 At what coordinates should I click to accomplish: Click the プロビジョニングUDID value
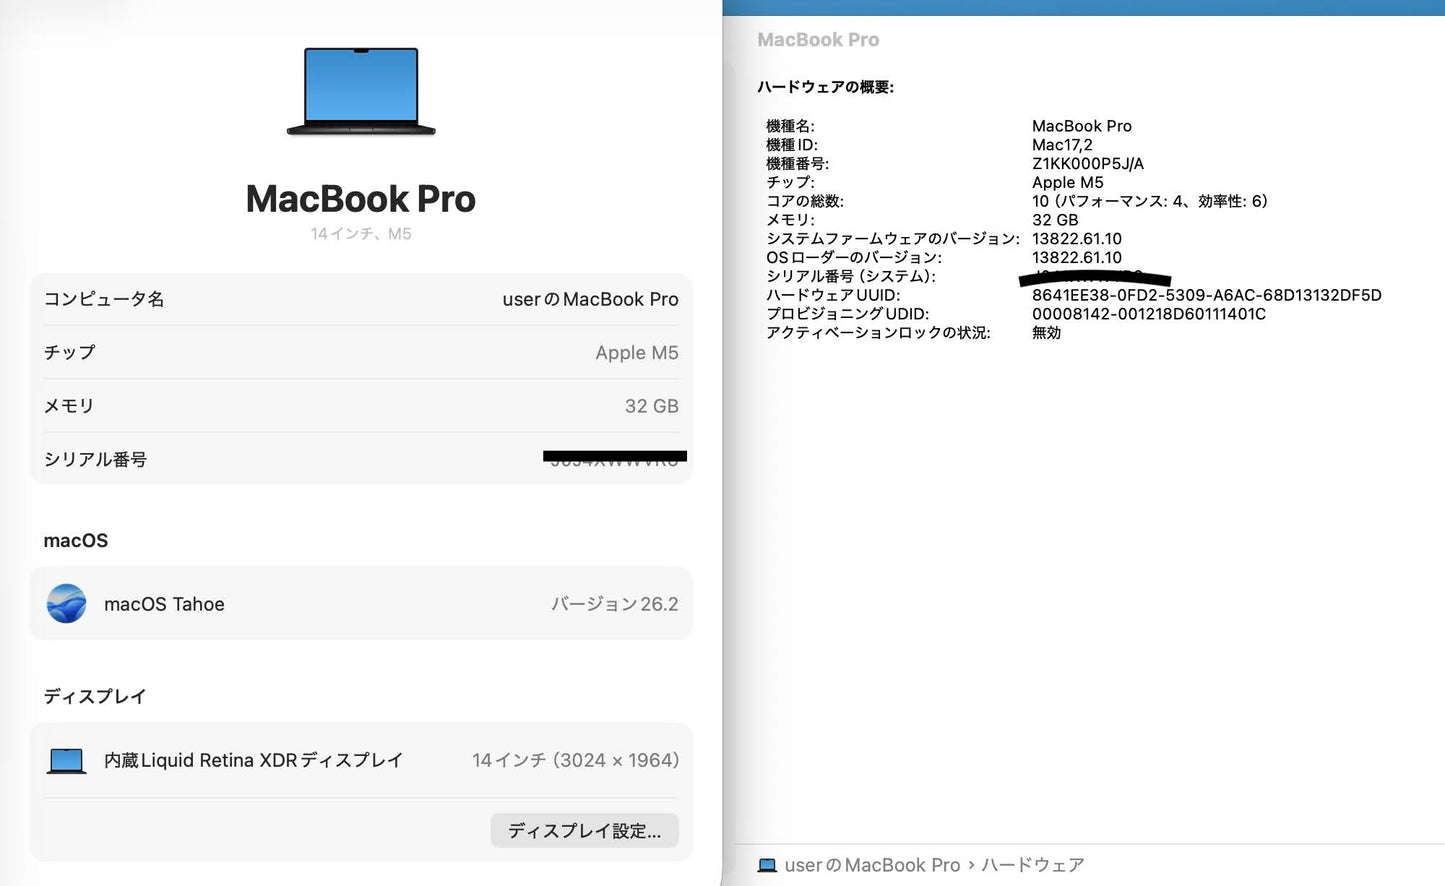(x=1149, y=314)
